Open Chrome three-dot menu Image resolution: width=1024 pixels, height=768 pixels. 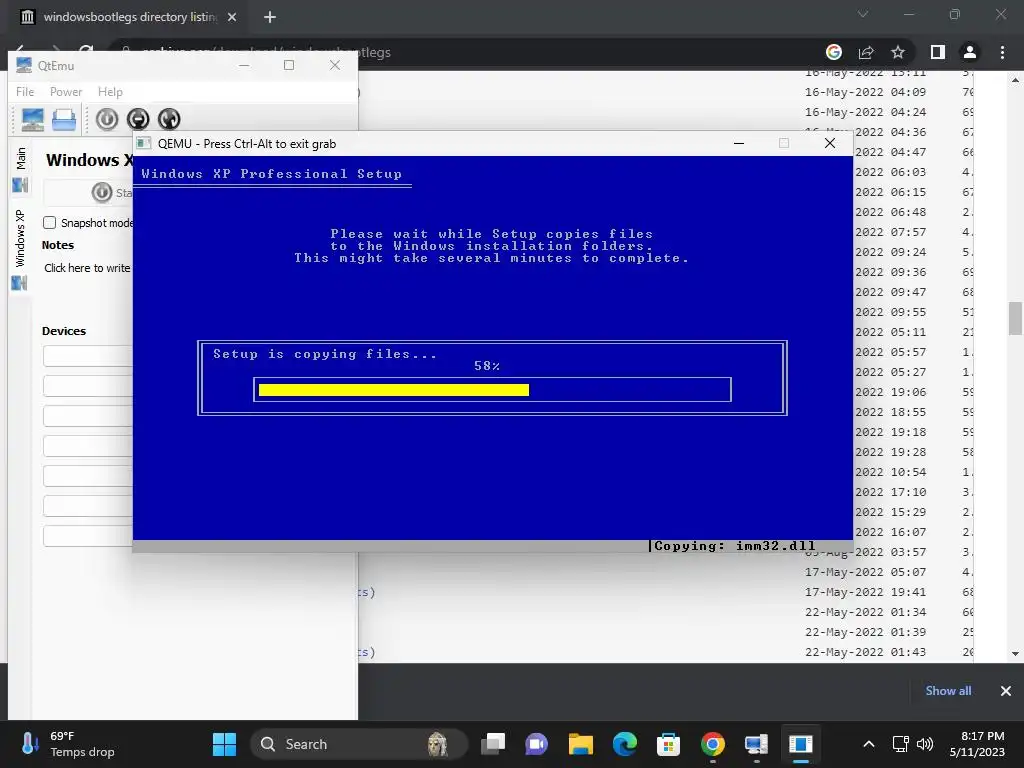pos(1002,52)
